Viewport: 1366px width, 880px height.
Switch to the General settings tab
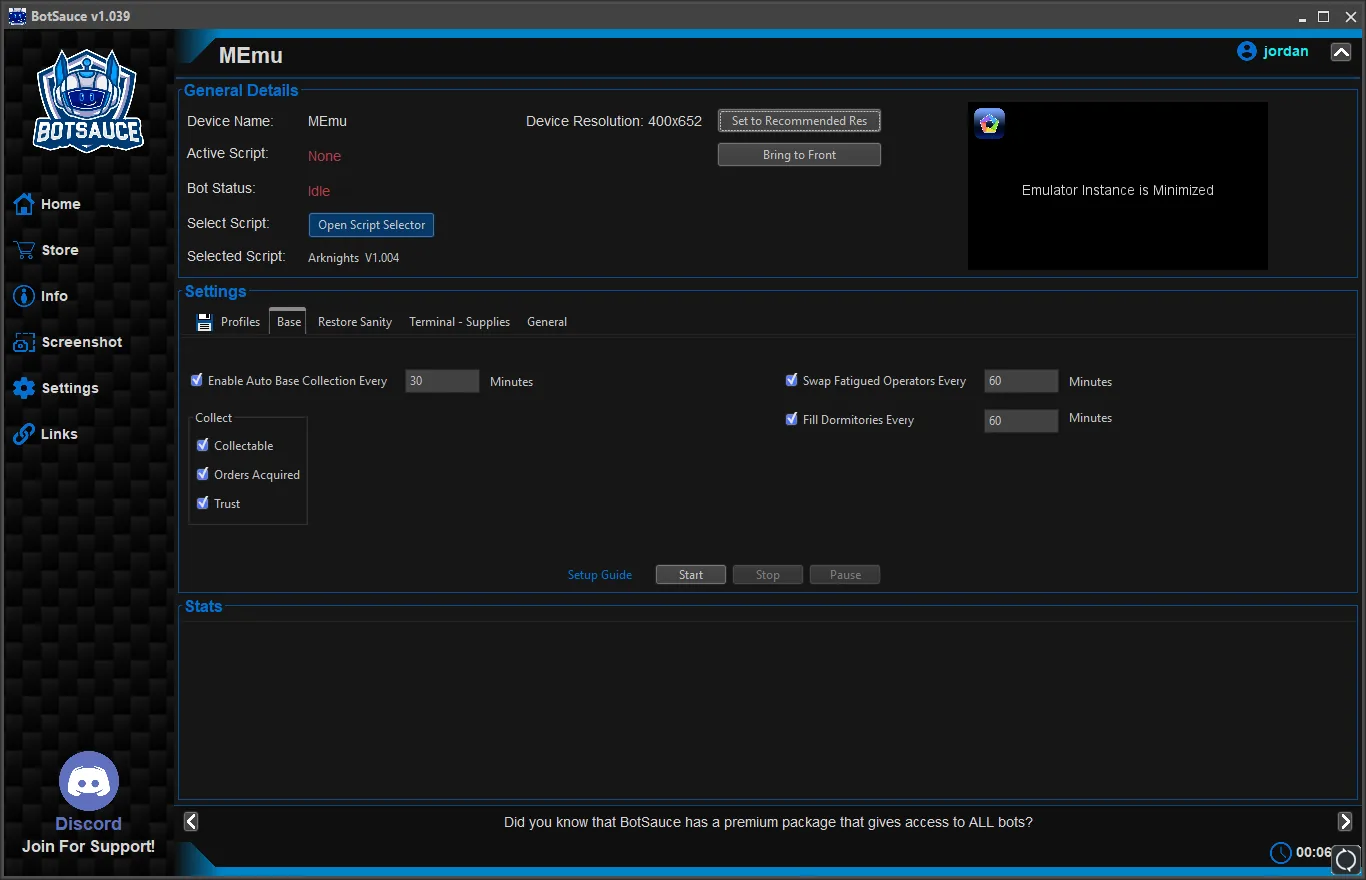pyautogui.click(x=547, y=322)
